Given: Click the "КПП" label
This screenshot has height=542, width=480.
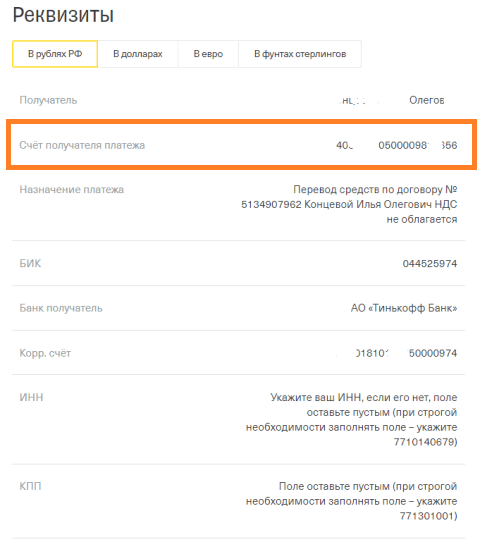Looking at the screenshot, I should [30, 486].
